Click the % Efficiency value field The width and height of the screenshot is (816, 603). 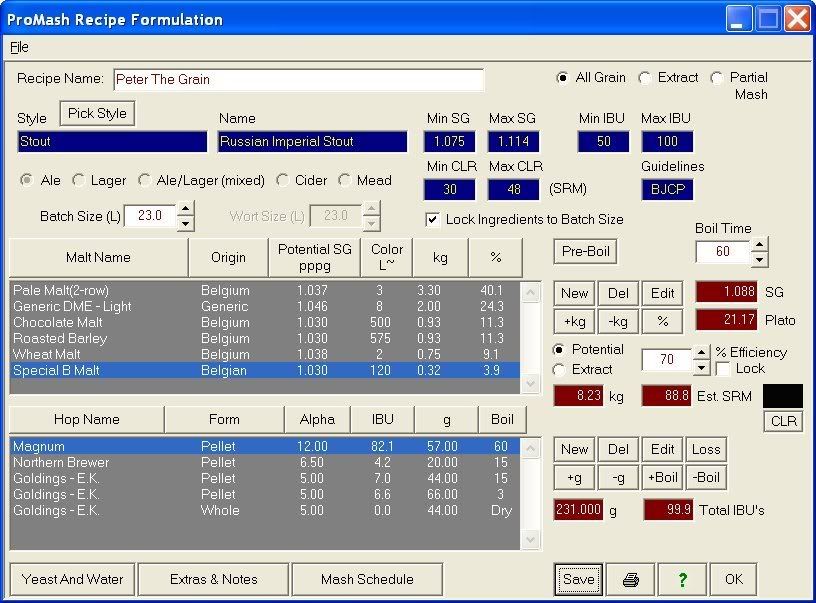tap(667, 360)
